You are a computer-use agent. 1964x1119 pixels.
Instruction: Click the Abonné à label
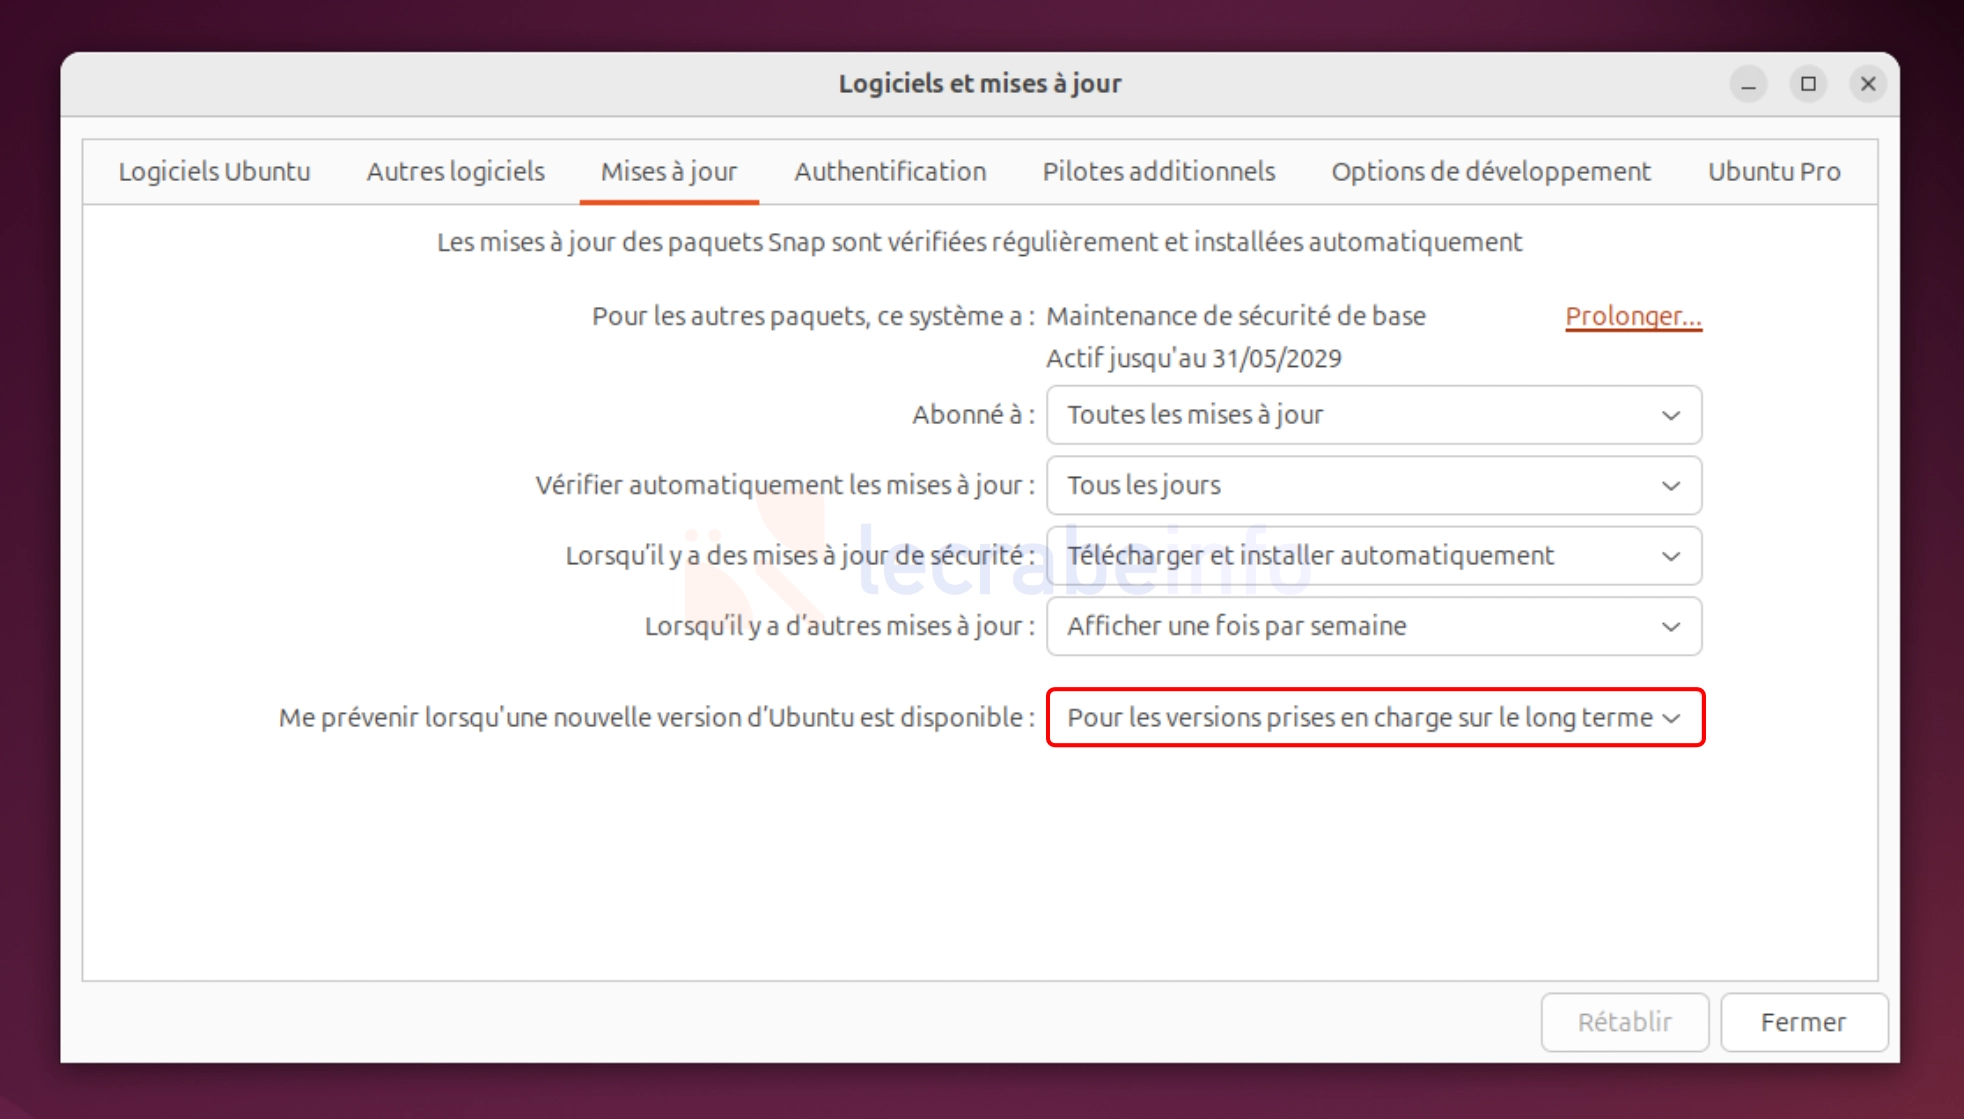973,415
